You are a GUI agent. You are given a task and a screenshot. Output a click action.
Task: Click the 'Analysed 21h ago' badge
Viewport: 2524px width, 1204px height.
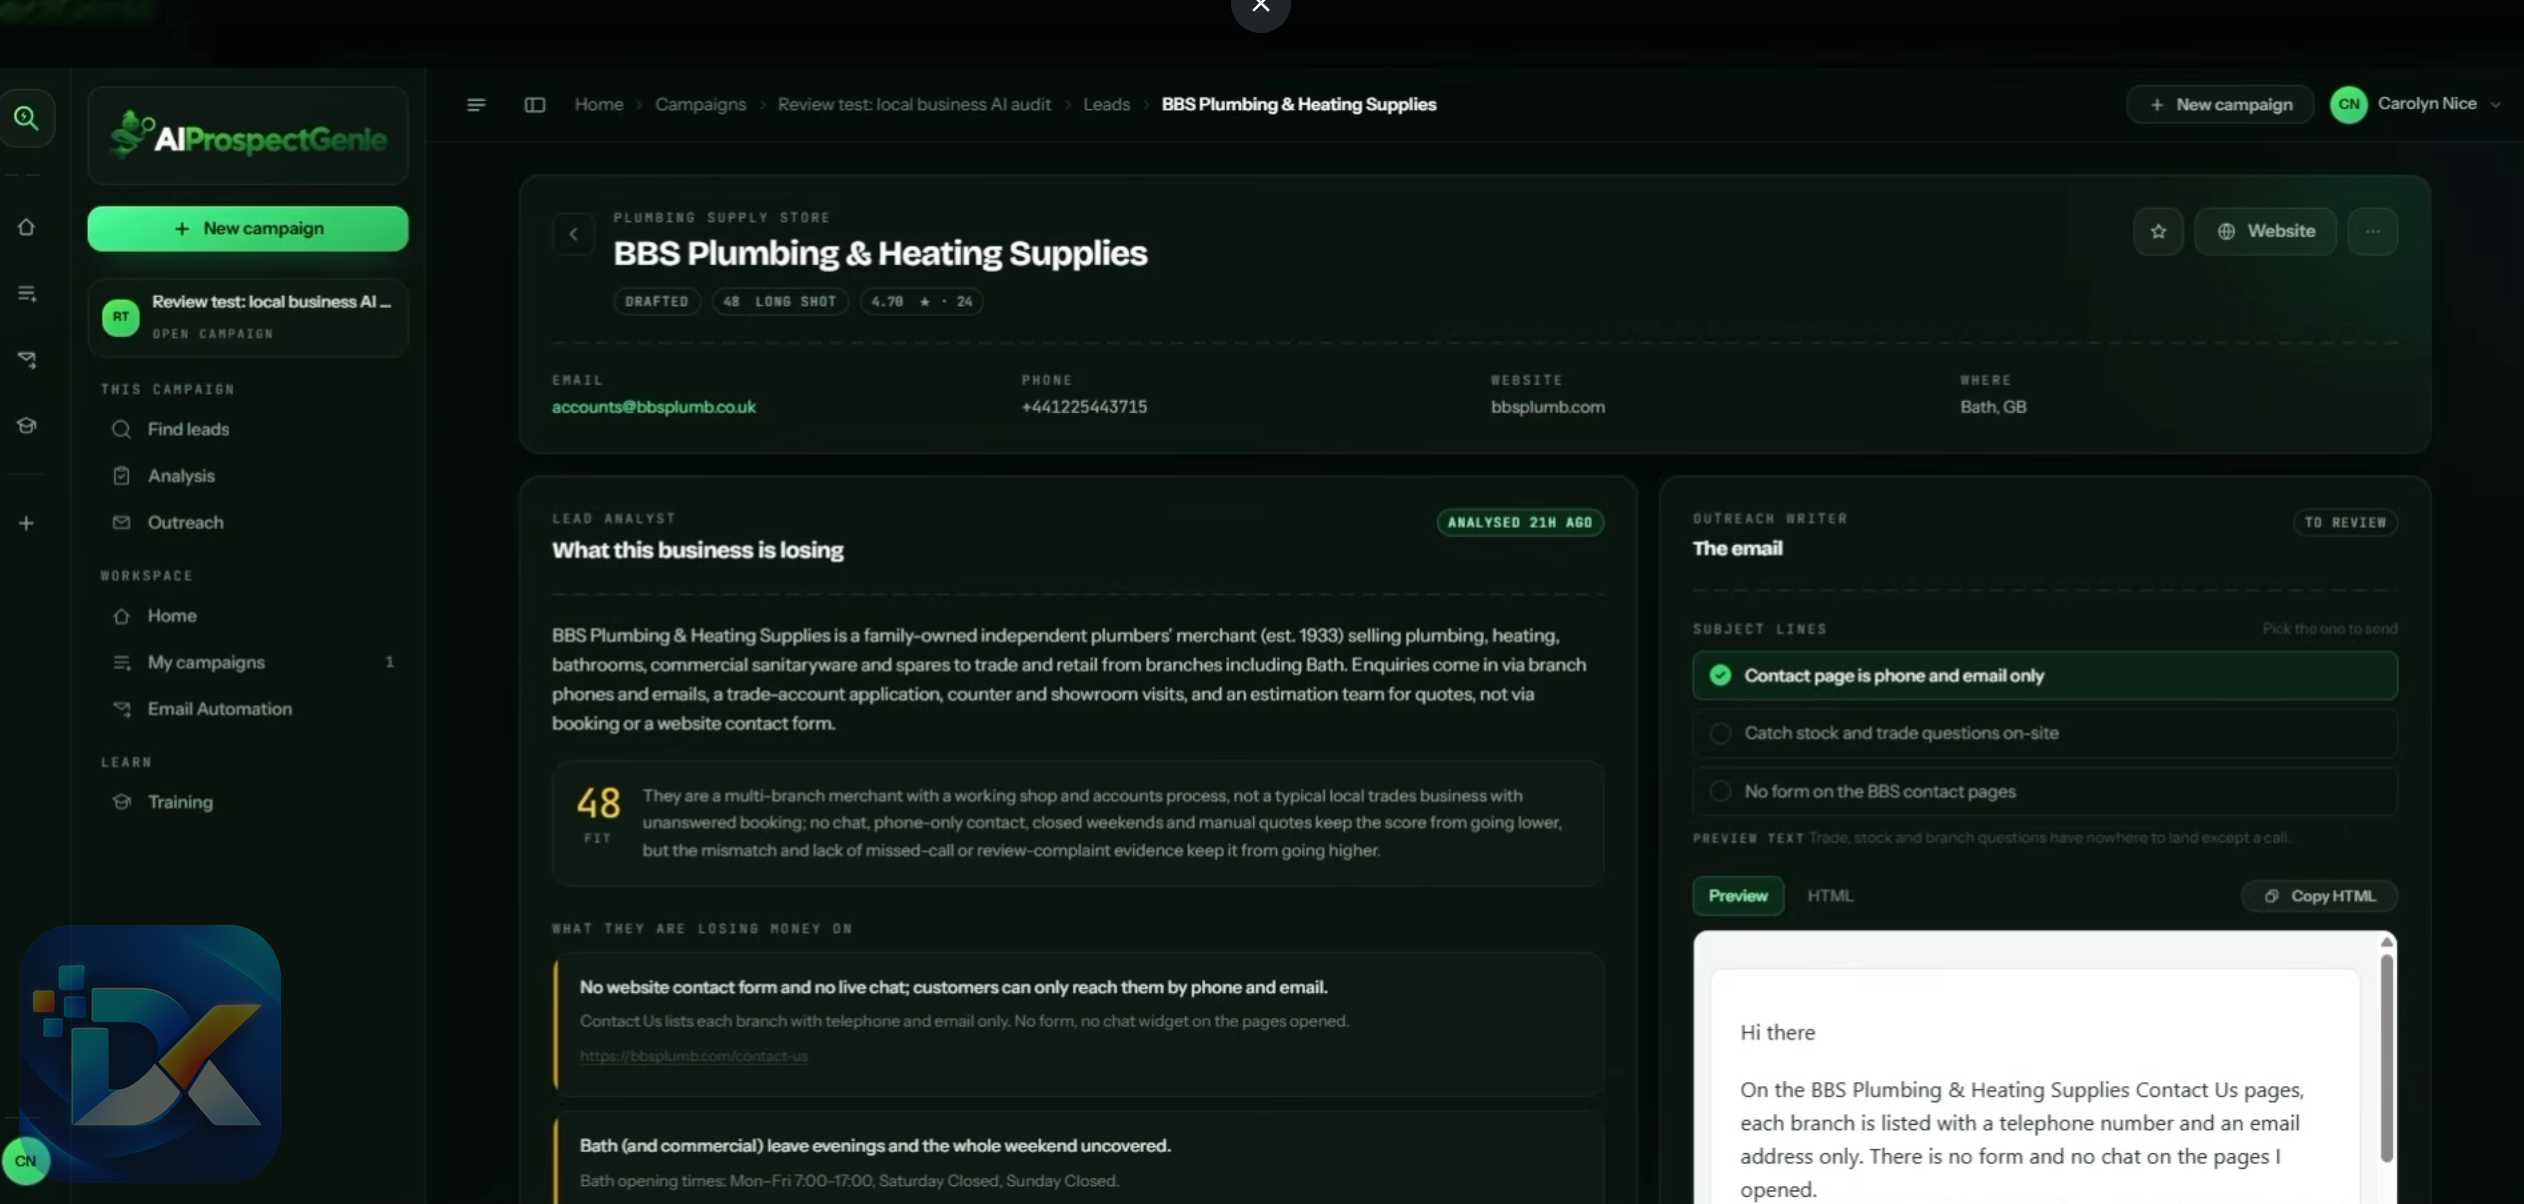1520,522
